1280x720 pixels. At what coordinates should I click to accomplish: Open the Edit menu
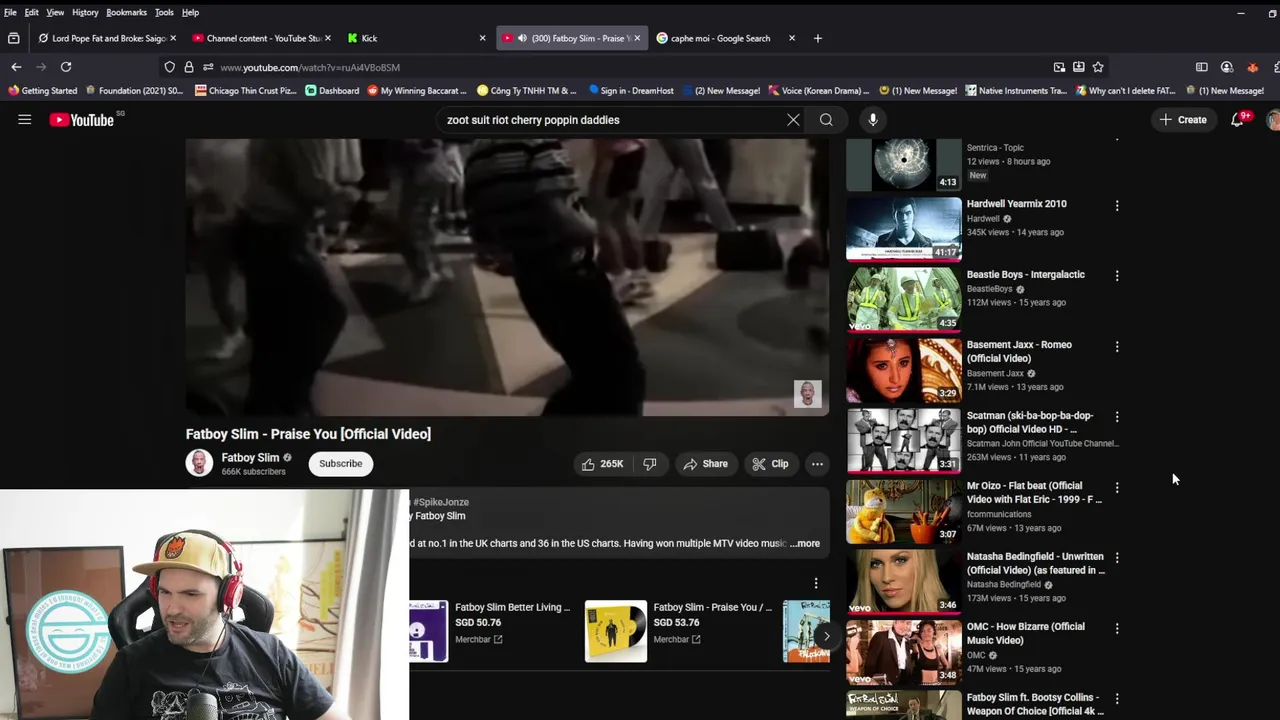32,12
